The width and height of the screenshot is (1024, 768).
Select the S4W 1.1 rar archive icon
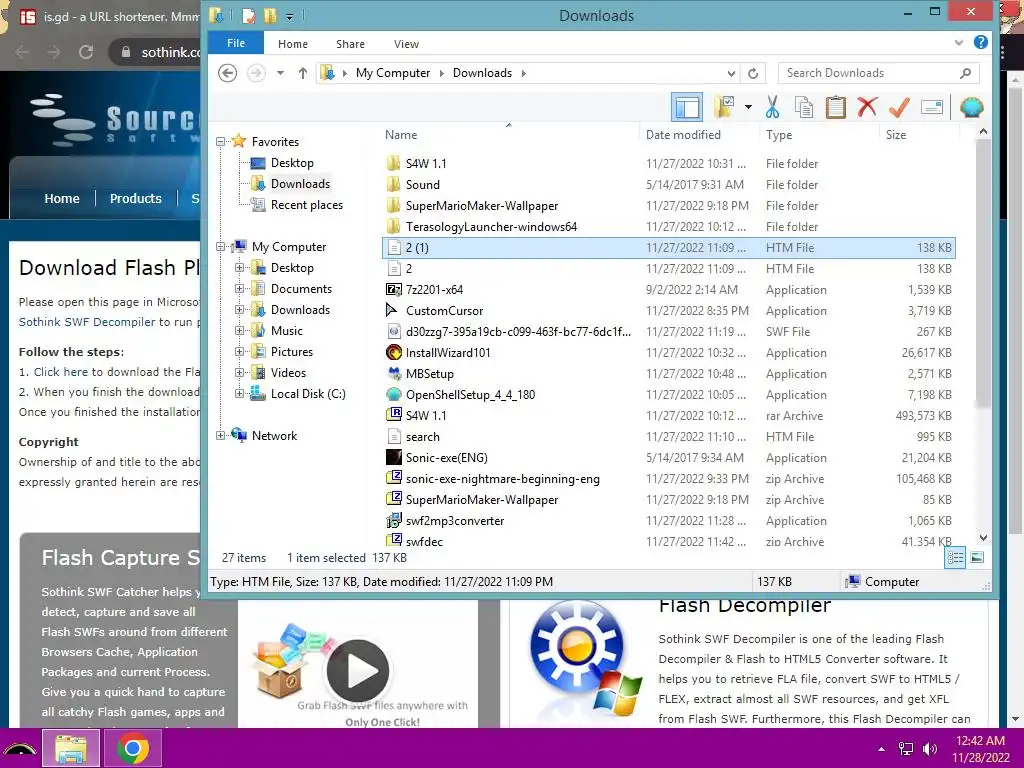pos(394,415)
